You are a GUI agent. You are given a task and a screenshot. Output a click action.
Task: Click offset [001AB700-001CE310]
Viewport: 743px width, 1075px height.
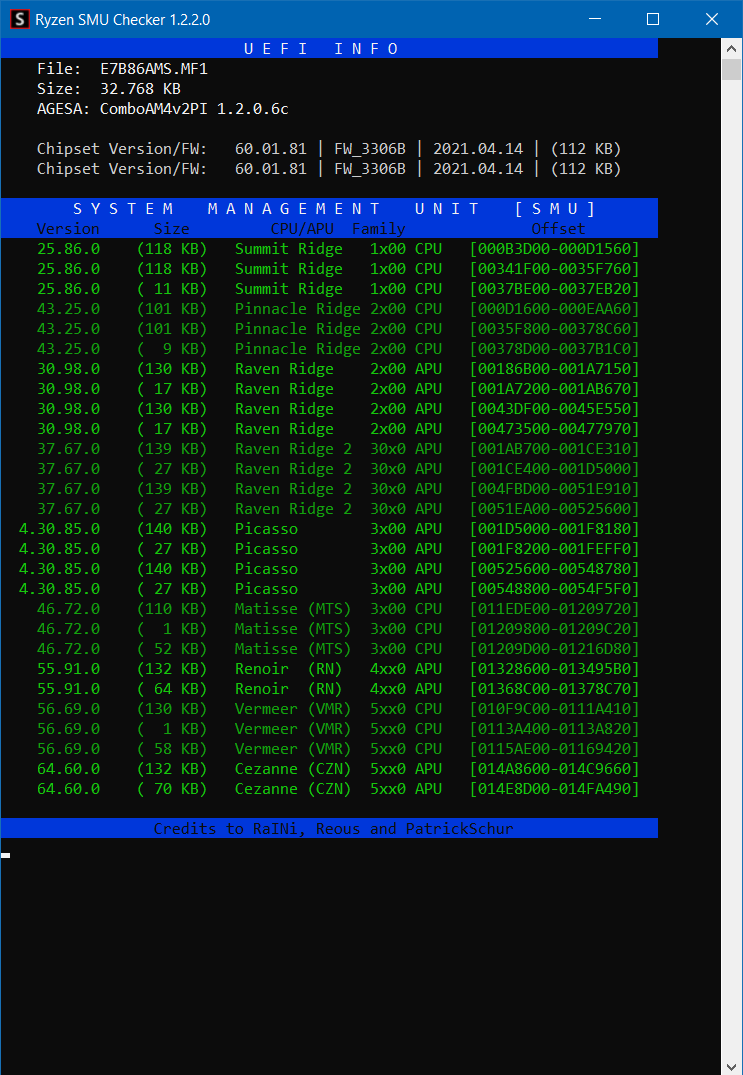click(555, 449)
